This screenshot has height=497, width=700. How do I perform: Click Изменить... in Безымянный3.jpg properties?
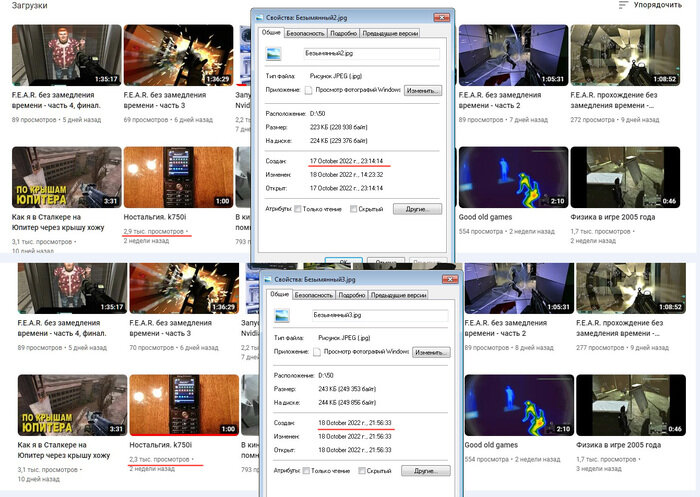[x=431, y=352]
